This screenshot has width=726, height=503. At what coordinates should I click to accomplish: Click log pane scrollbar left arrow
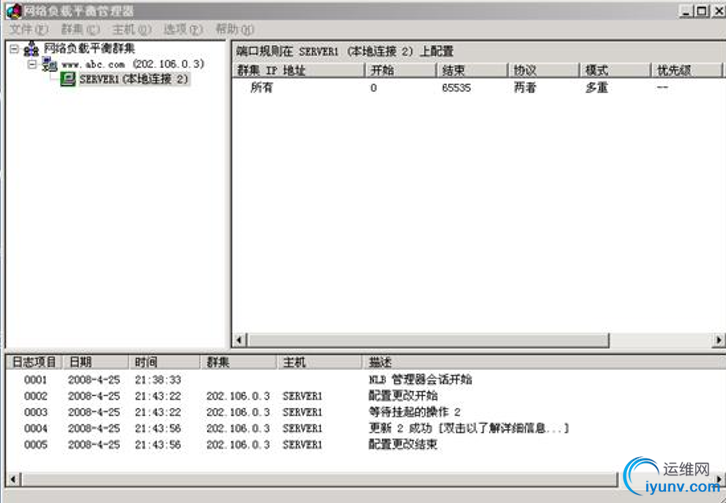(x=13, y=479)
